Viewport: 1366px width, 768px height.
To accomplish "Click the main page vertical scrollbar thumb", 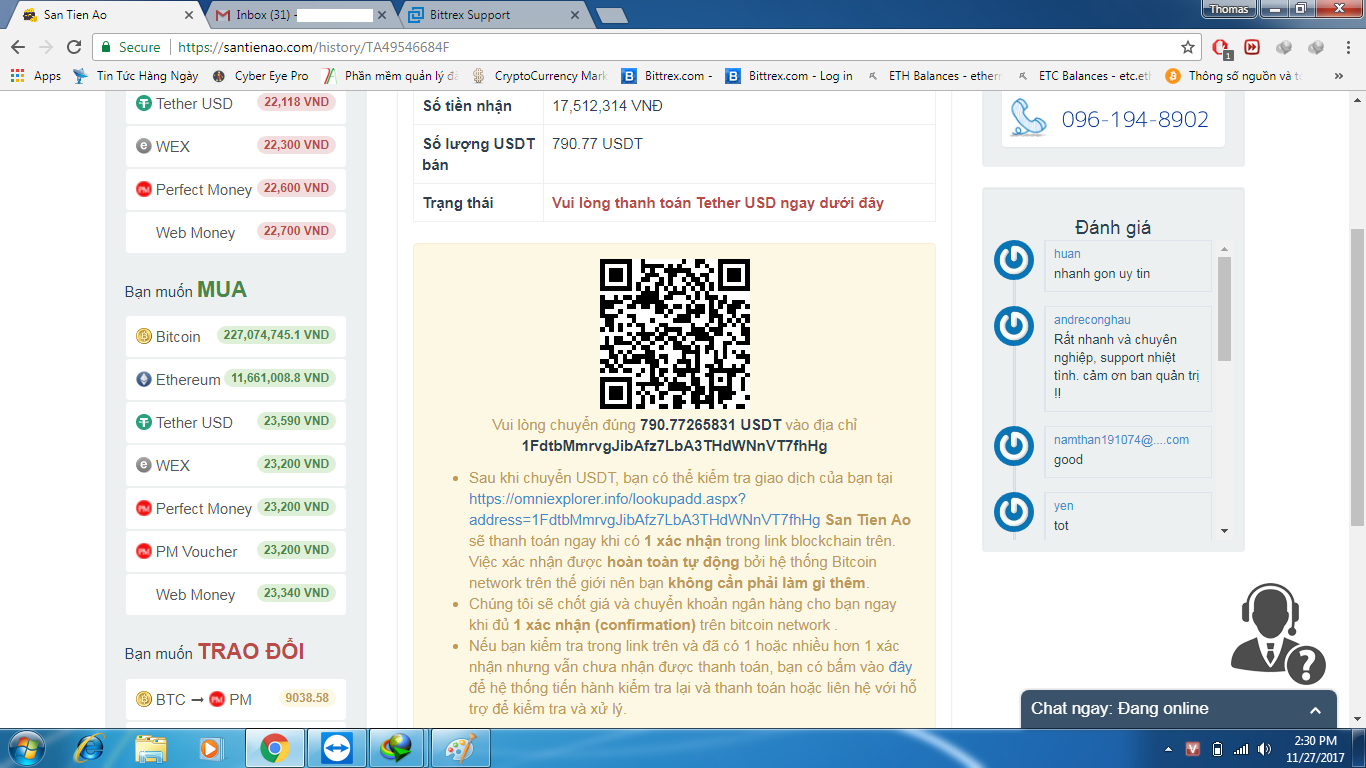I will pyautogui.click(x=1357, y=375).
